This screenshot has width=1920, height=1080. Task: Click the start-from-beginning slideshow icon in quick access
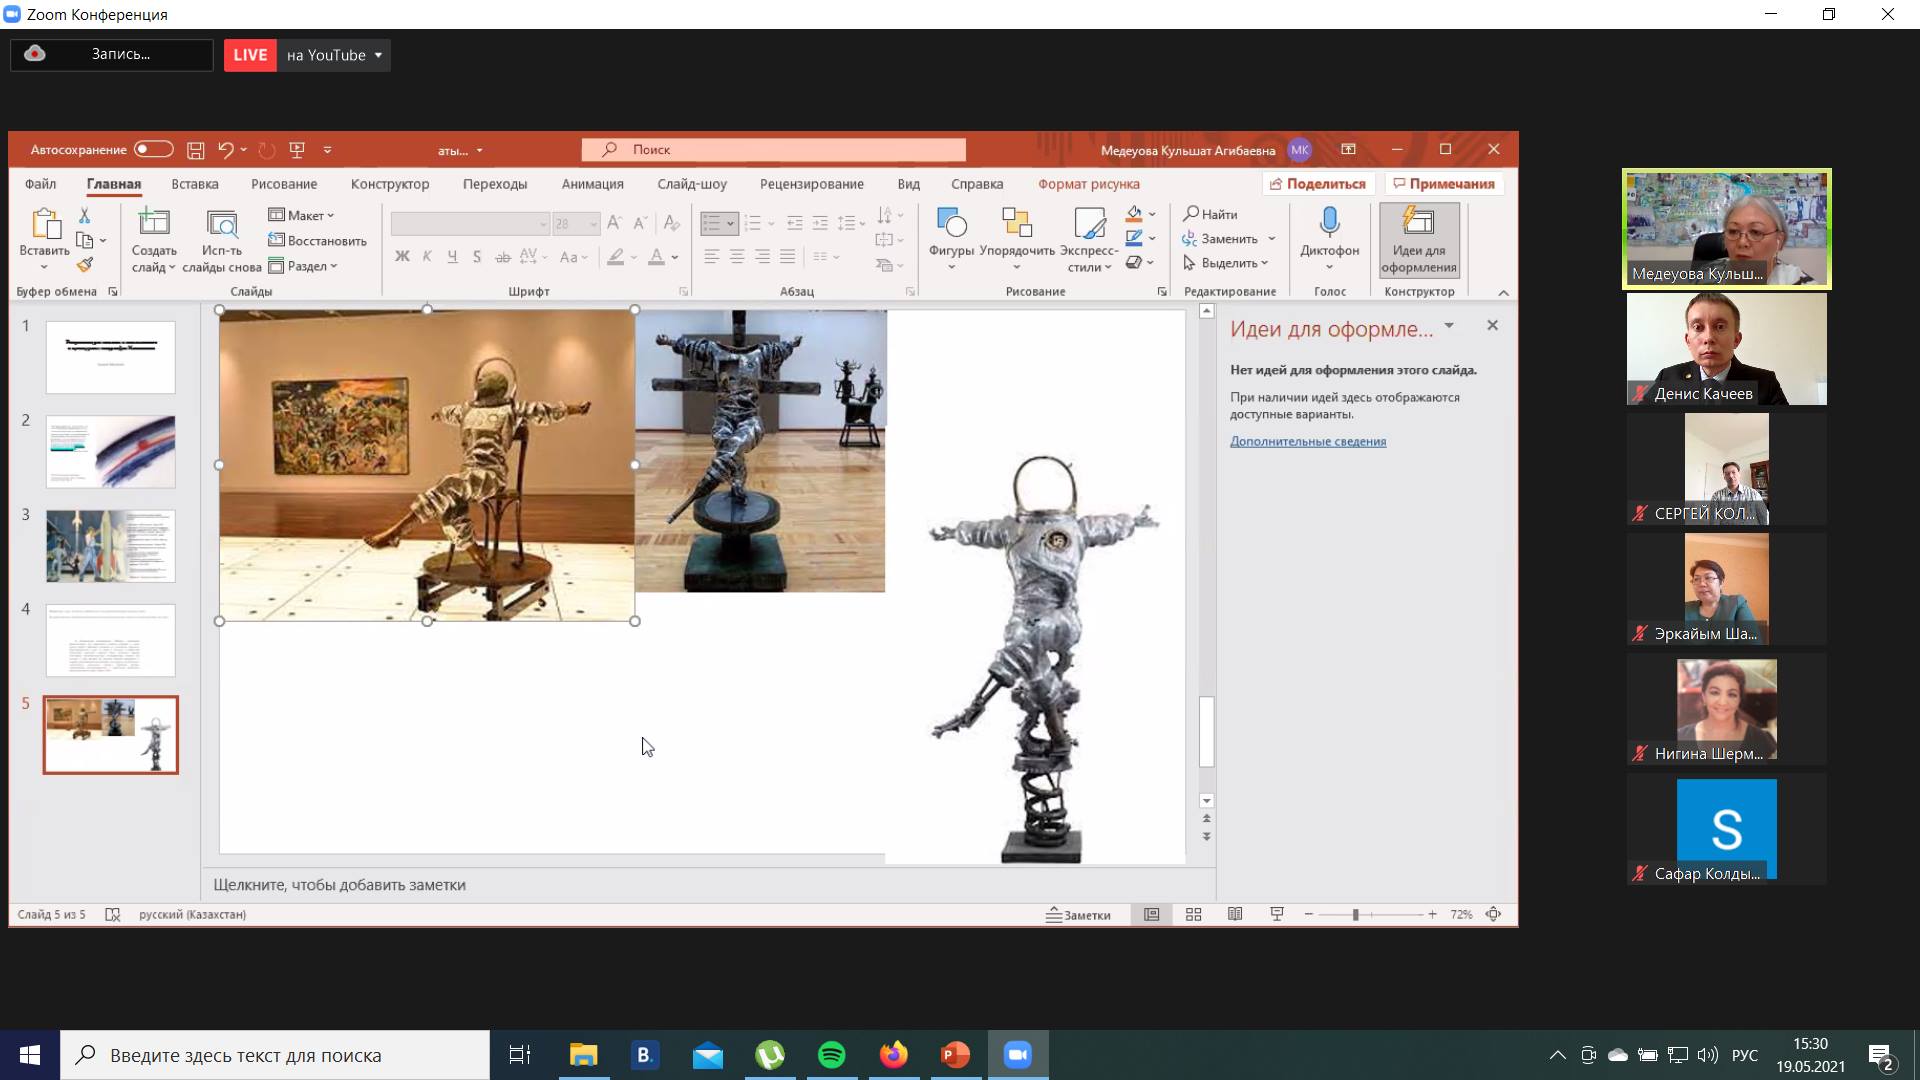tap(297, 150)
